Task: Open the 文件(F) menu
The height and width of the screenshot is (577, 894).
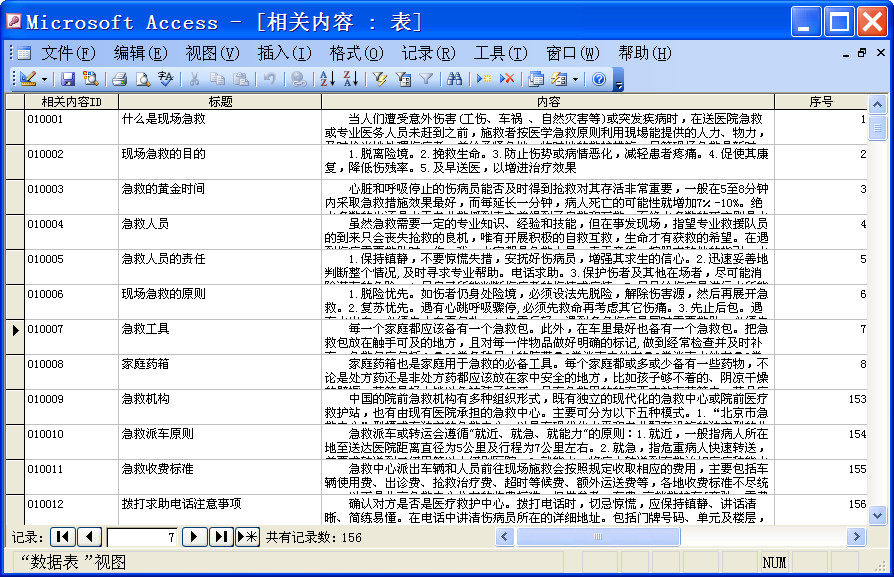Action: [x=68, y=53]
